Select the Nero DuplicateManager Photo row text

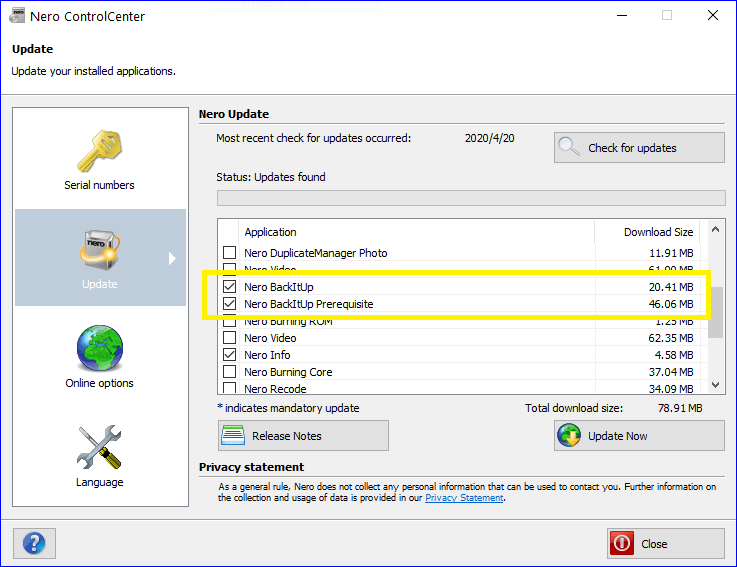click(x=315, y=253)
